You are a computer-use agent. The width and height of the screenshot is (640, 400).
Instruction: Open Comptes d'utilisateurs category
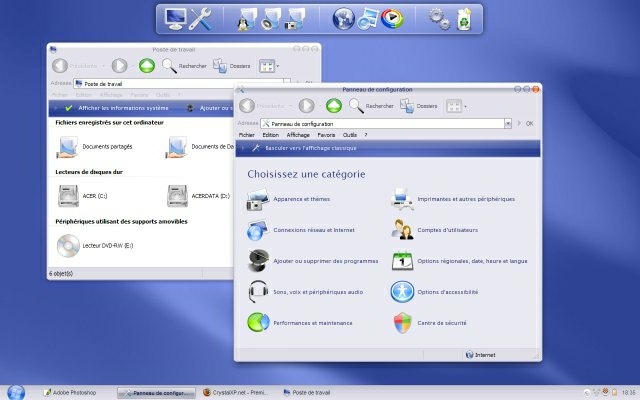403,229
